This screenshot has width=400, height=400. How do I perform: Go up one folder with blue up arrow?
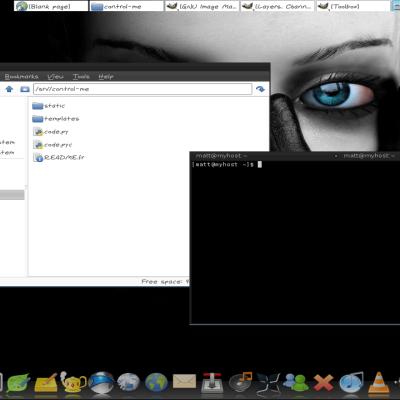pos(9,89)
